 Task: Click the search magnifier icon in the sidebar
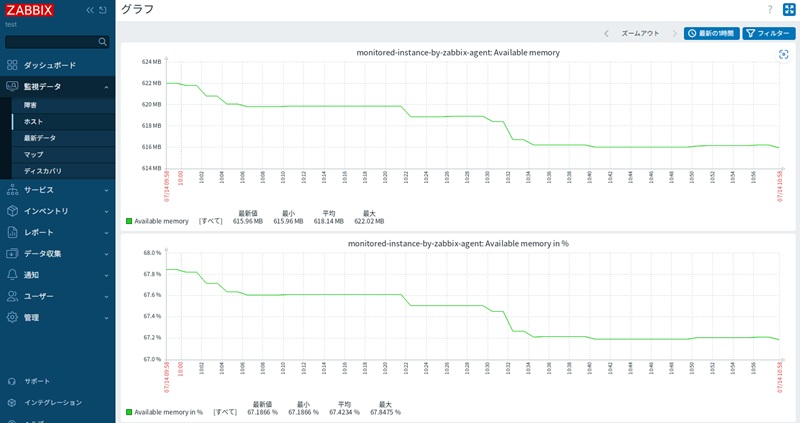(x=103, y=42)
